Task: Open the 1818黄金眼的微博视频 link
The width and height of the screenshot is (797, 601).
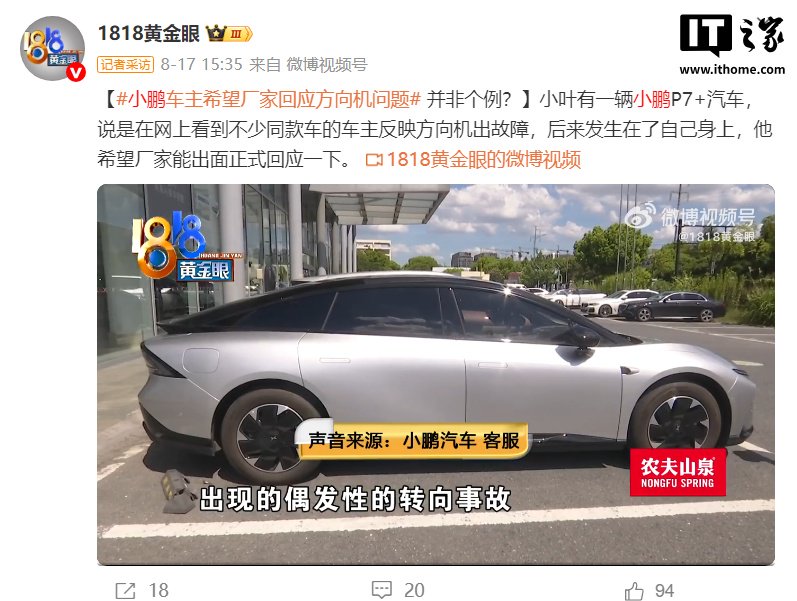Action: [483, 160]
